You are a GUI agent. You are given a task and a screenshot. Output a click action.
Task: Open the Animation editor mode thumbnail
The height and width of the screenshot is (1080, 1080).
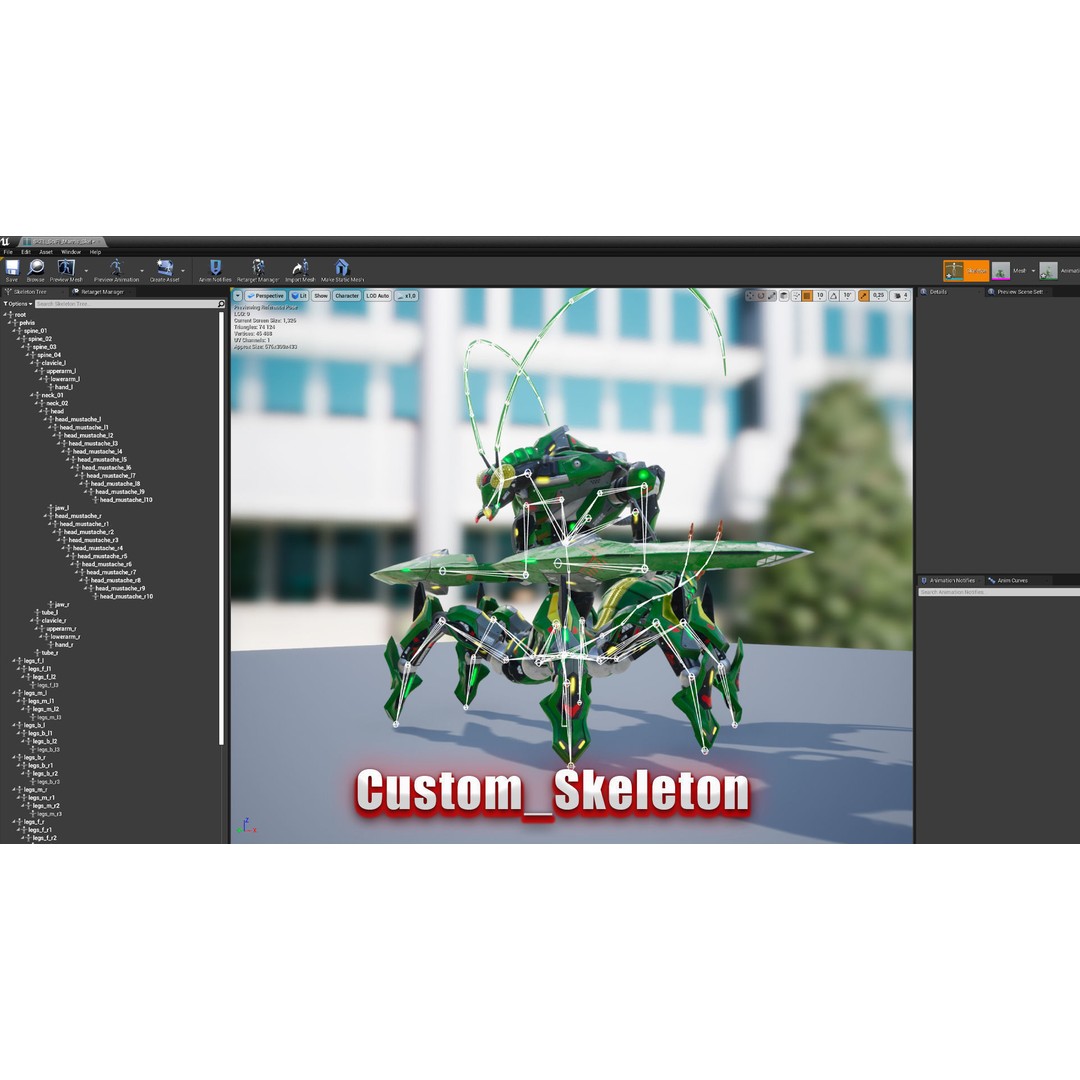point(1048,271)
